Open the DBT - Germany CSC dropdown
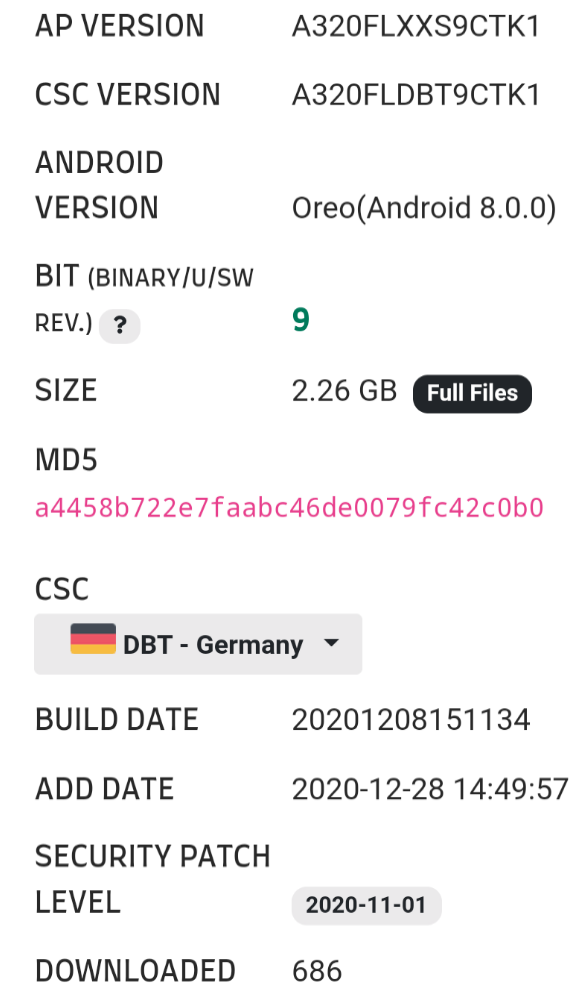This screenshot has height=998, width=586. [x=198, y=644]
